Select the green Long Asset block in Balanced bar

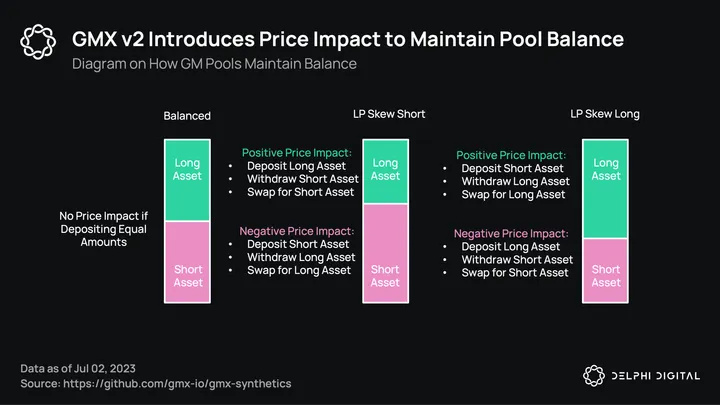187,180
